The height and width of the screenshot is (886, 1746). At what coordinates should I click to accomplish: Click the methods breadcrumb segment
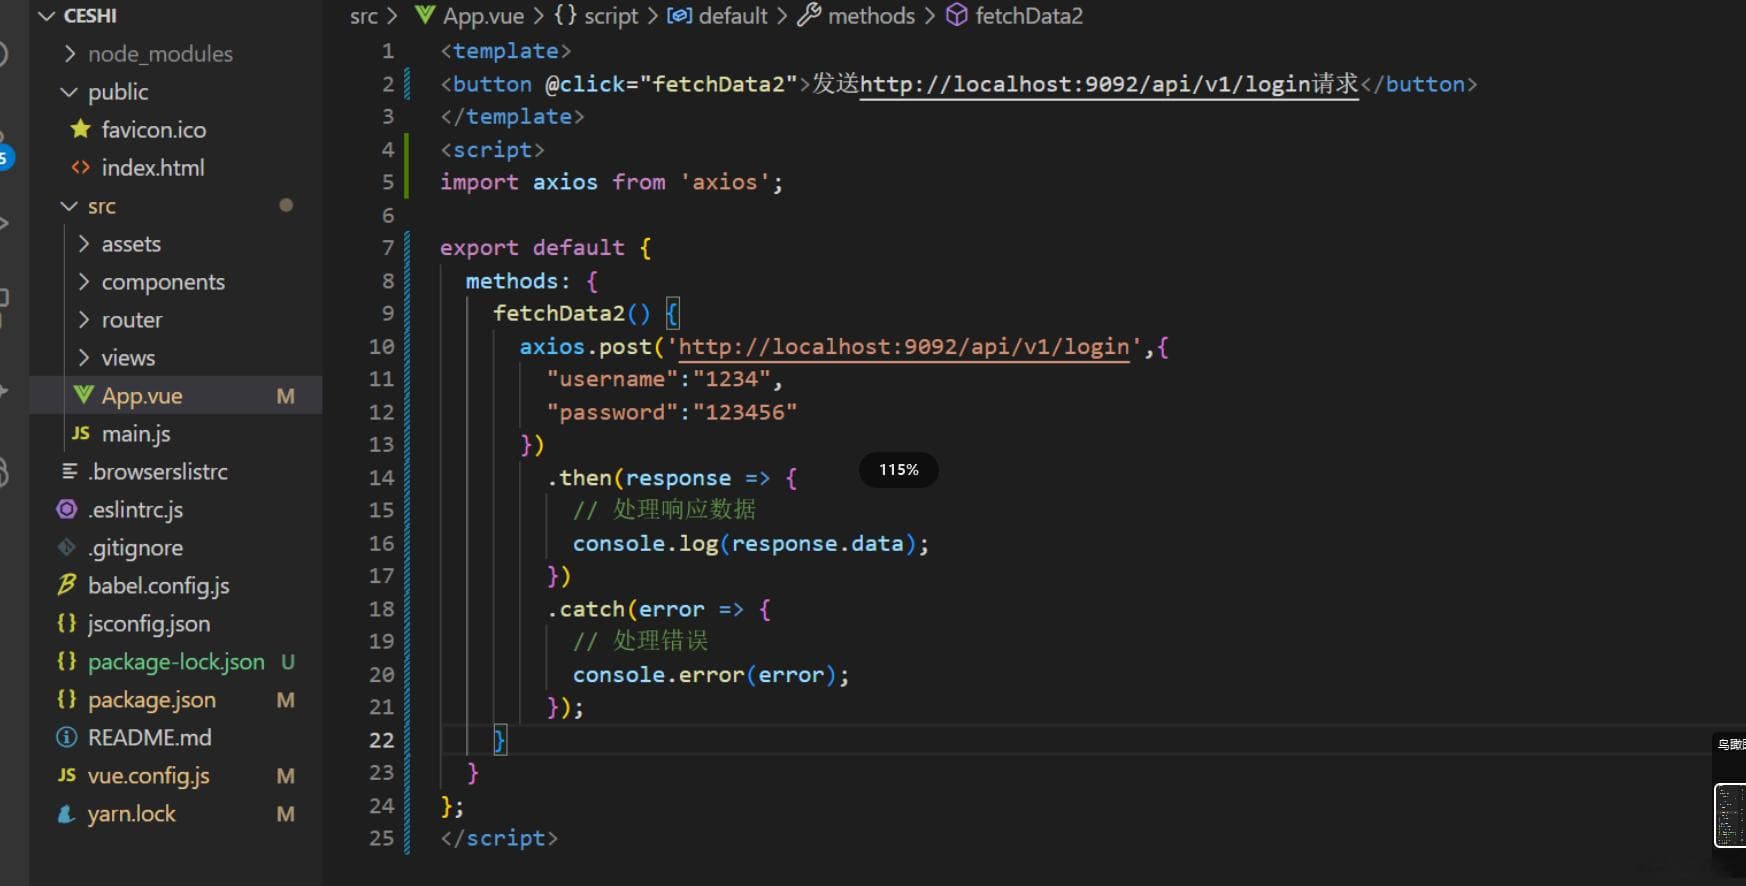871,16
